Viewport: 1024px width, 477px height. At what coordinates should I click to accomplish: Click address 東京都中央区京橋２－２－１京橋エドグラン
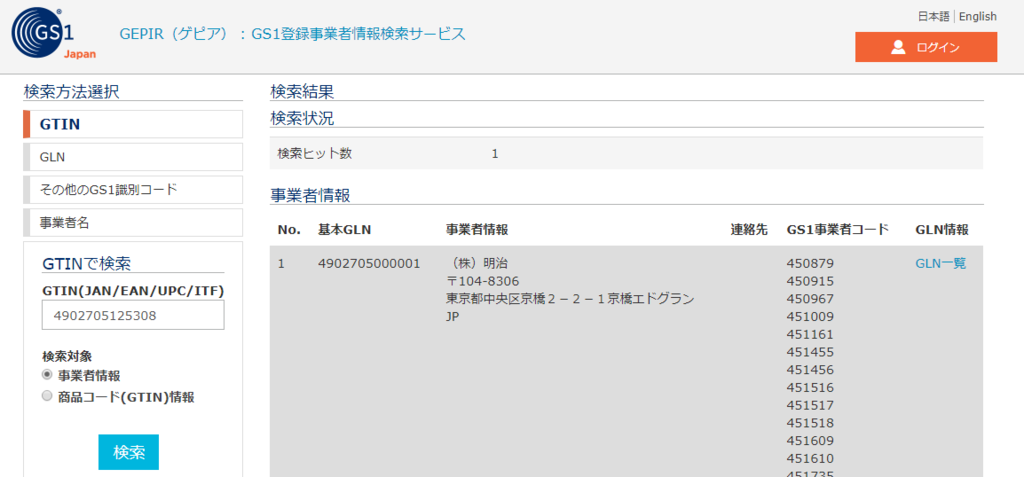pos(569,299)
